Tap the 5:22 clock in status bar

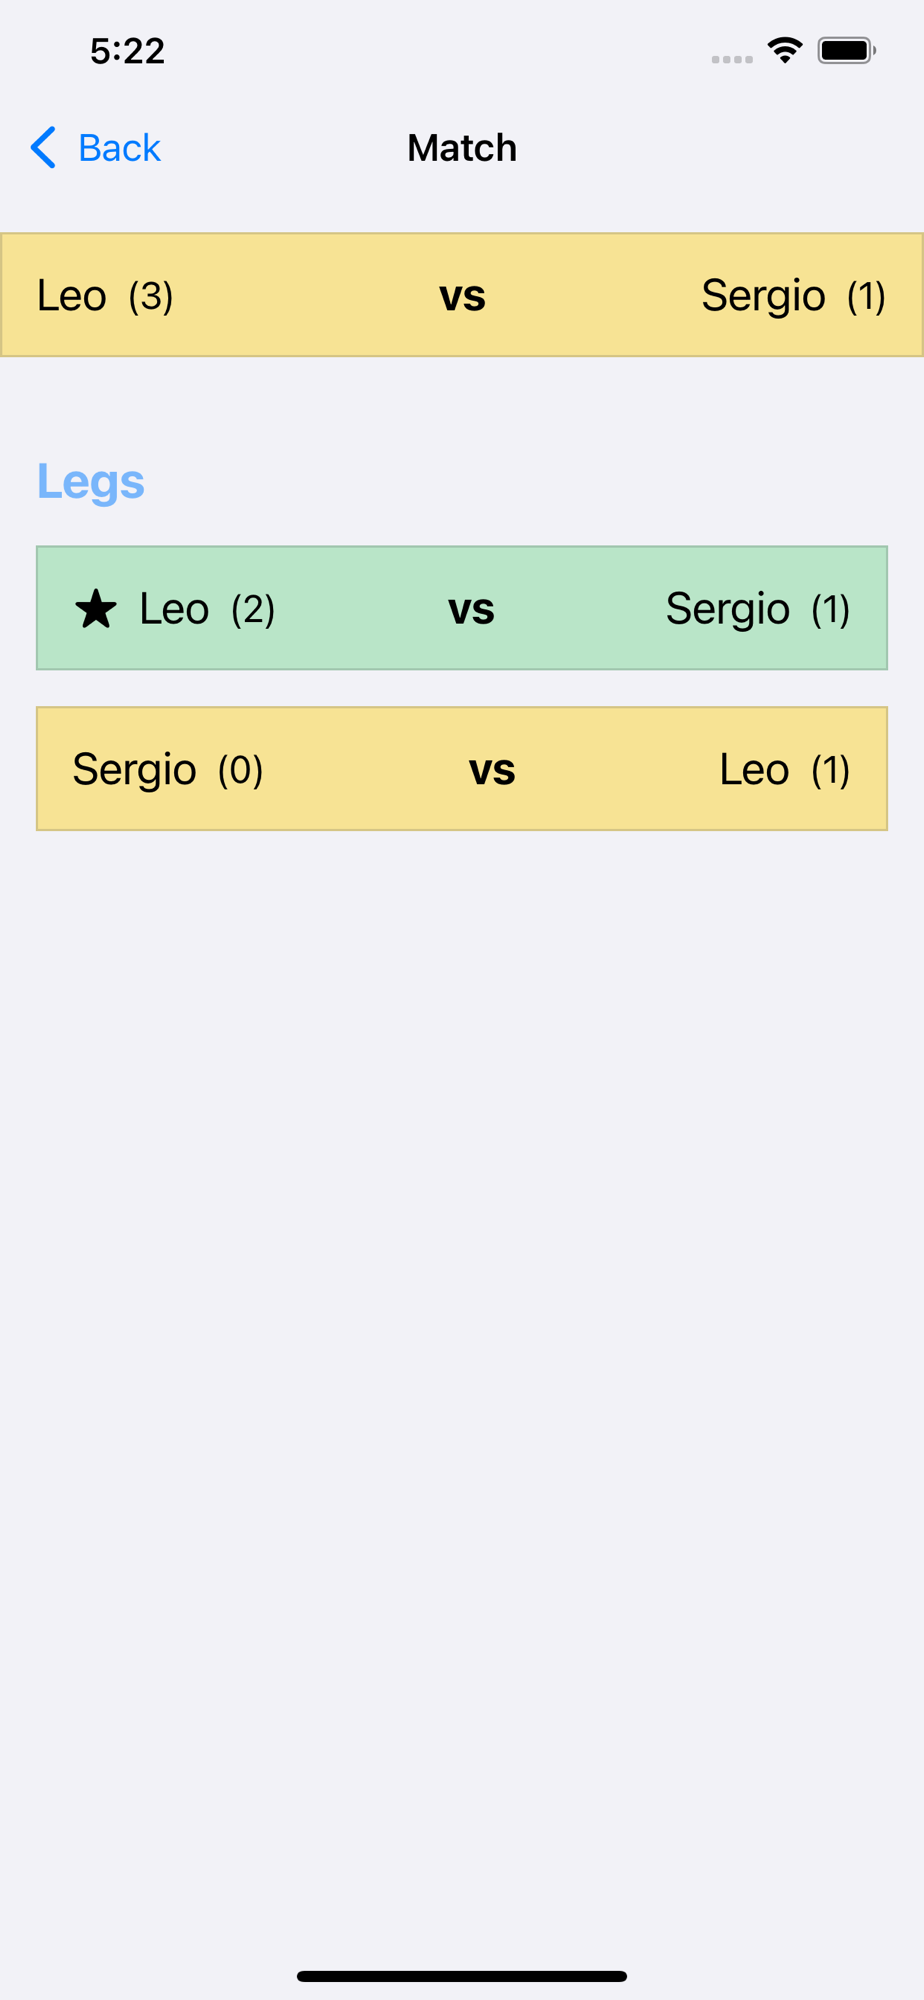pos(127,51)
